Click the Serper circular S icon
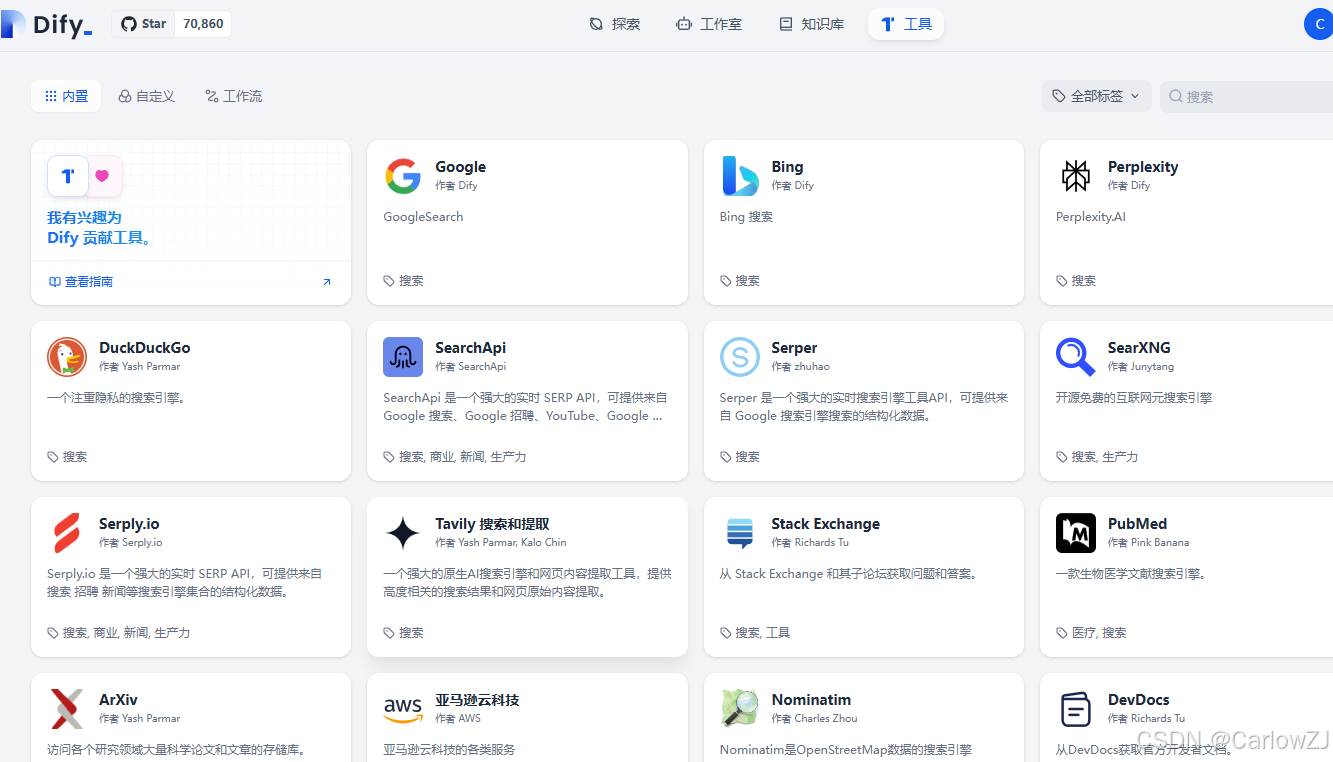The width and height of the screenshot is (1333, 762). point(740,357)
